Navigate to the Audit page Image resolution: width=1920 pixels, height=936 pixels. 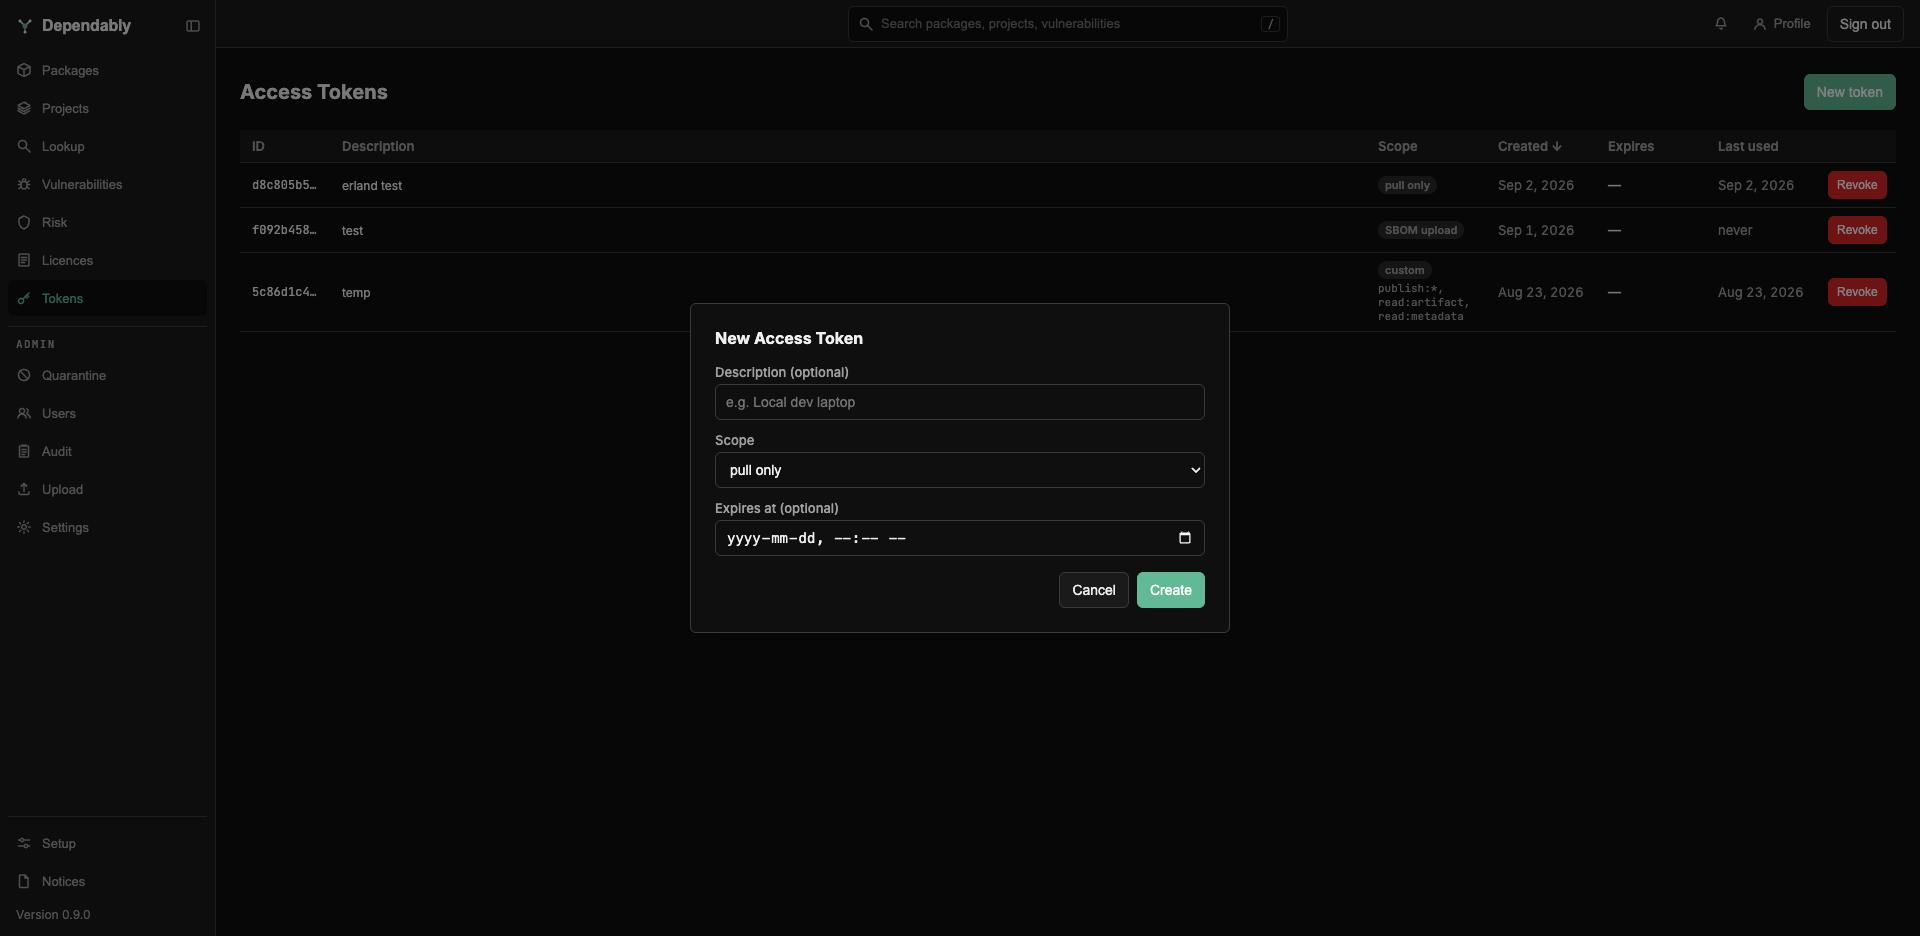[107, 452]
